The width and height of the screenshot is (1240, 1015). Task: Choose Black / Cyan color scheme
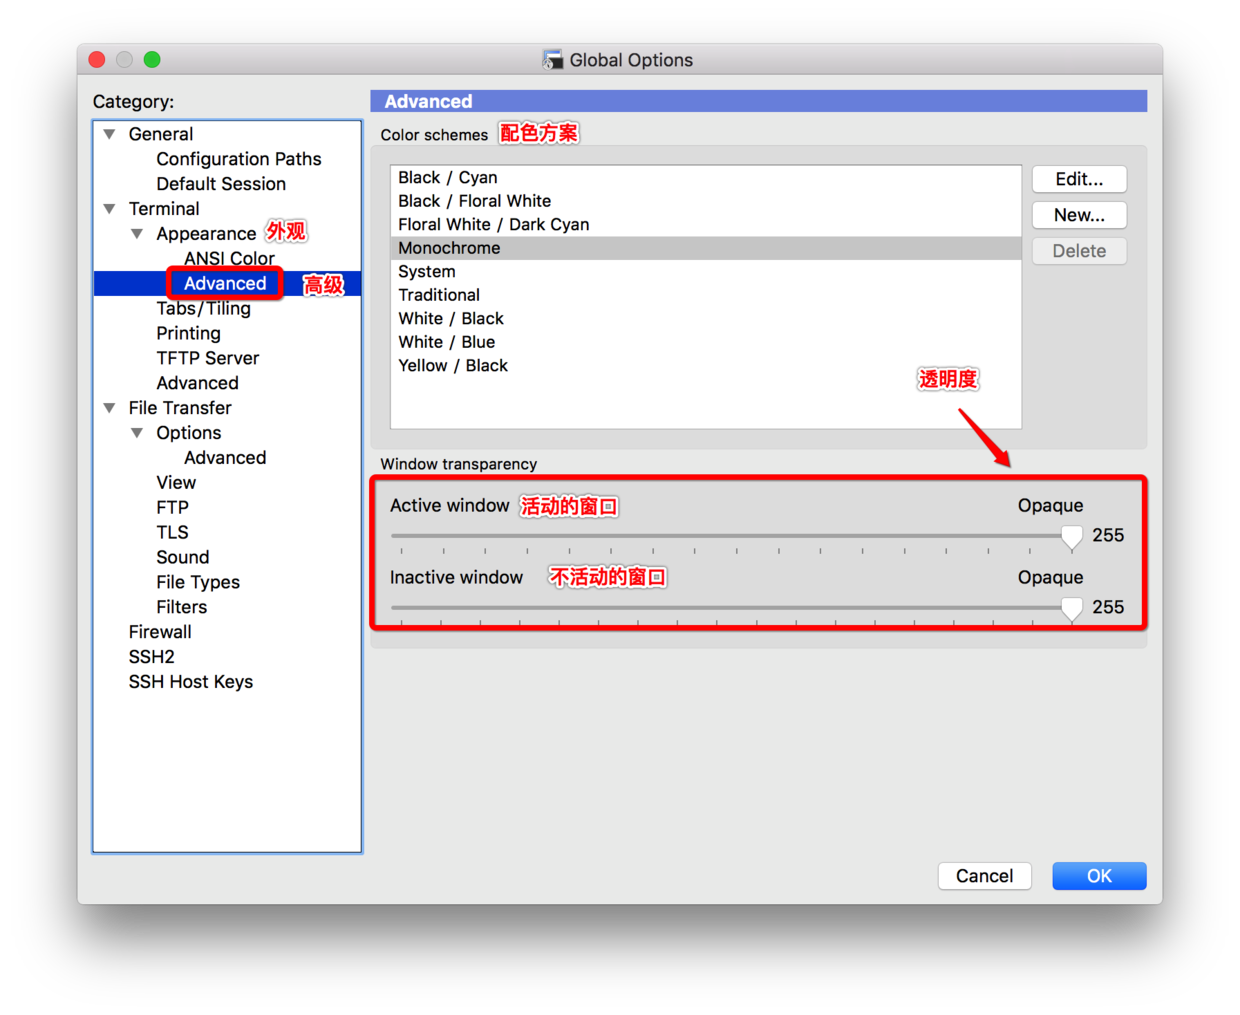point(705,177)
